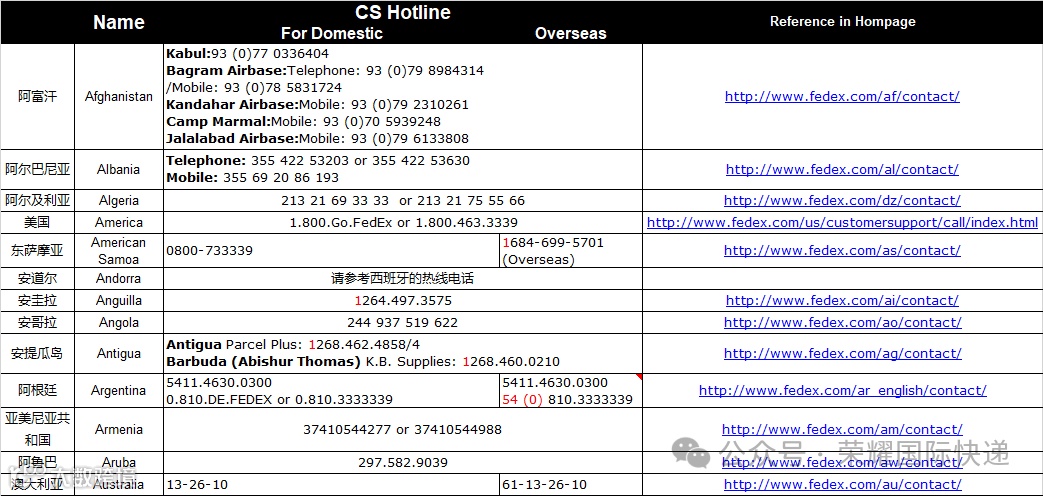Select the Overseas subheader
The height and width of the screenshot is (496, 1043).
571,33
